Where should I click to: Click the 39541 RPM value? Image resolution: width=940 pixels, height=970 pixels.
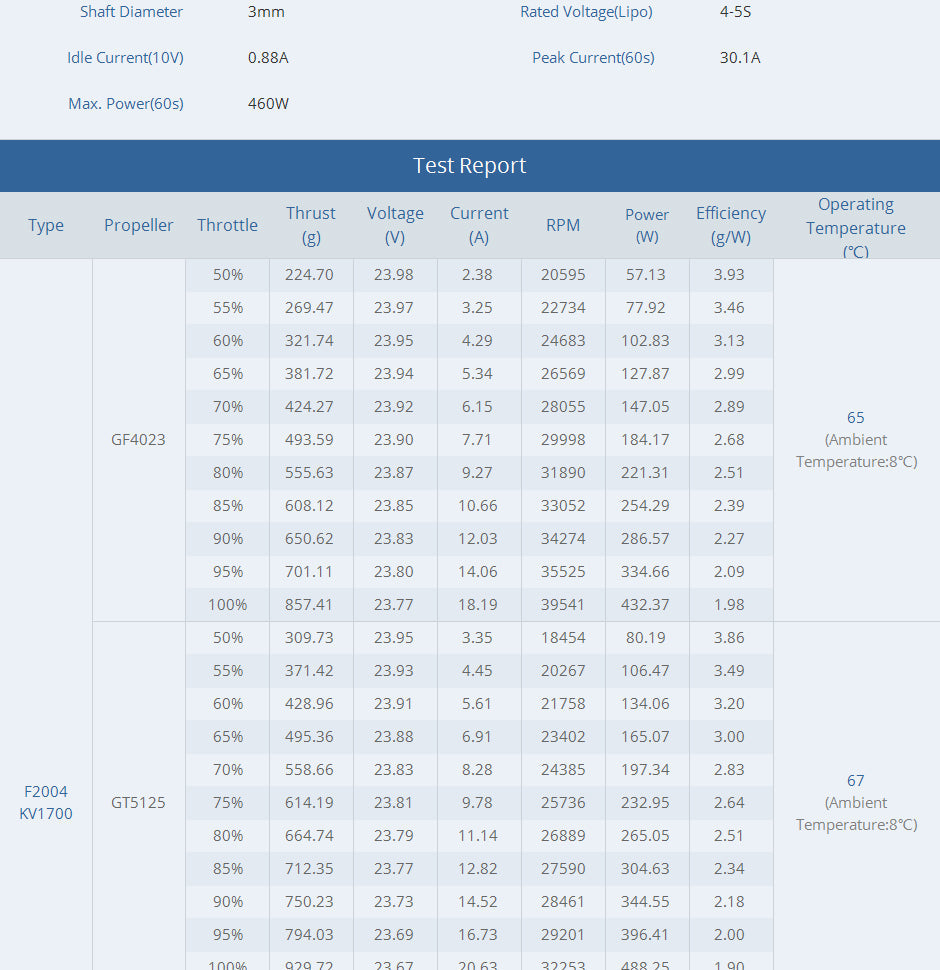(x=563, y=605)
